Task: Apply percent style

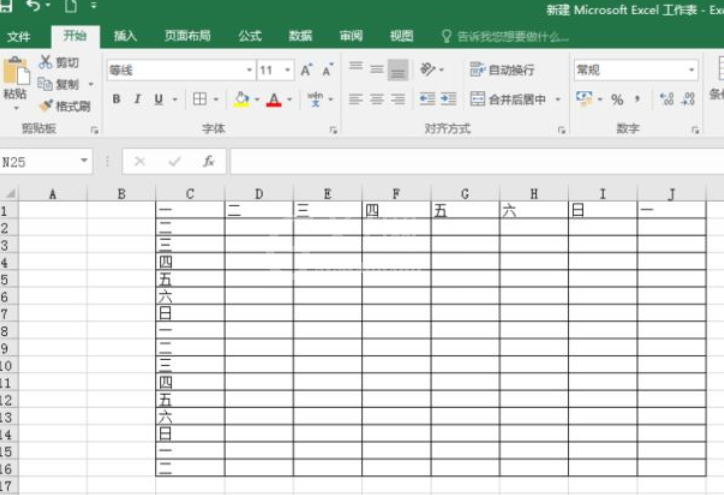Action: [x=617, y=99]
